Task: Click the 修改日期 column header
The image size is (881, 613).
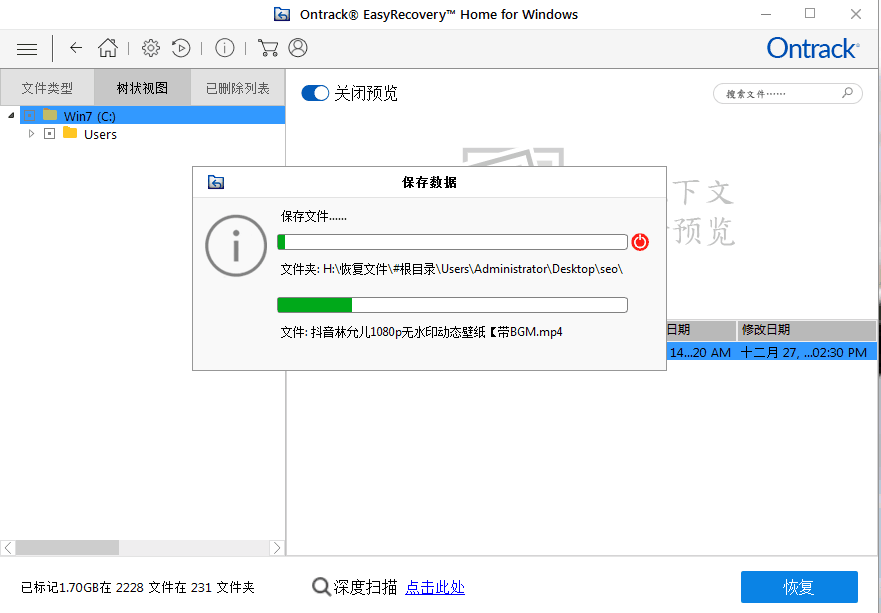Action: click(x=807, y=330)
